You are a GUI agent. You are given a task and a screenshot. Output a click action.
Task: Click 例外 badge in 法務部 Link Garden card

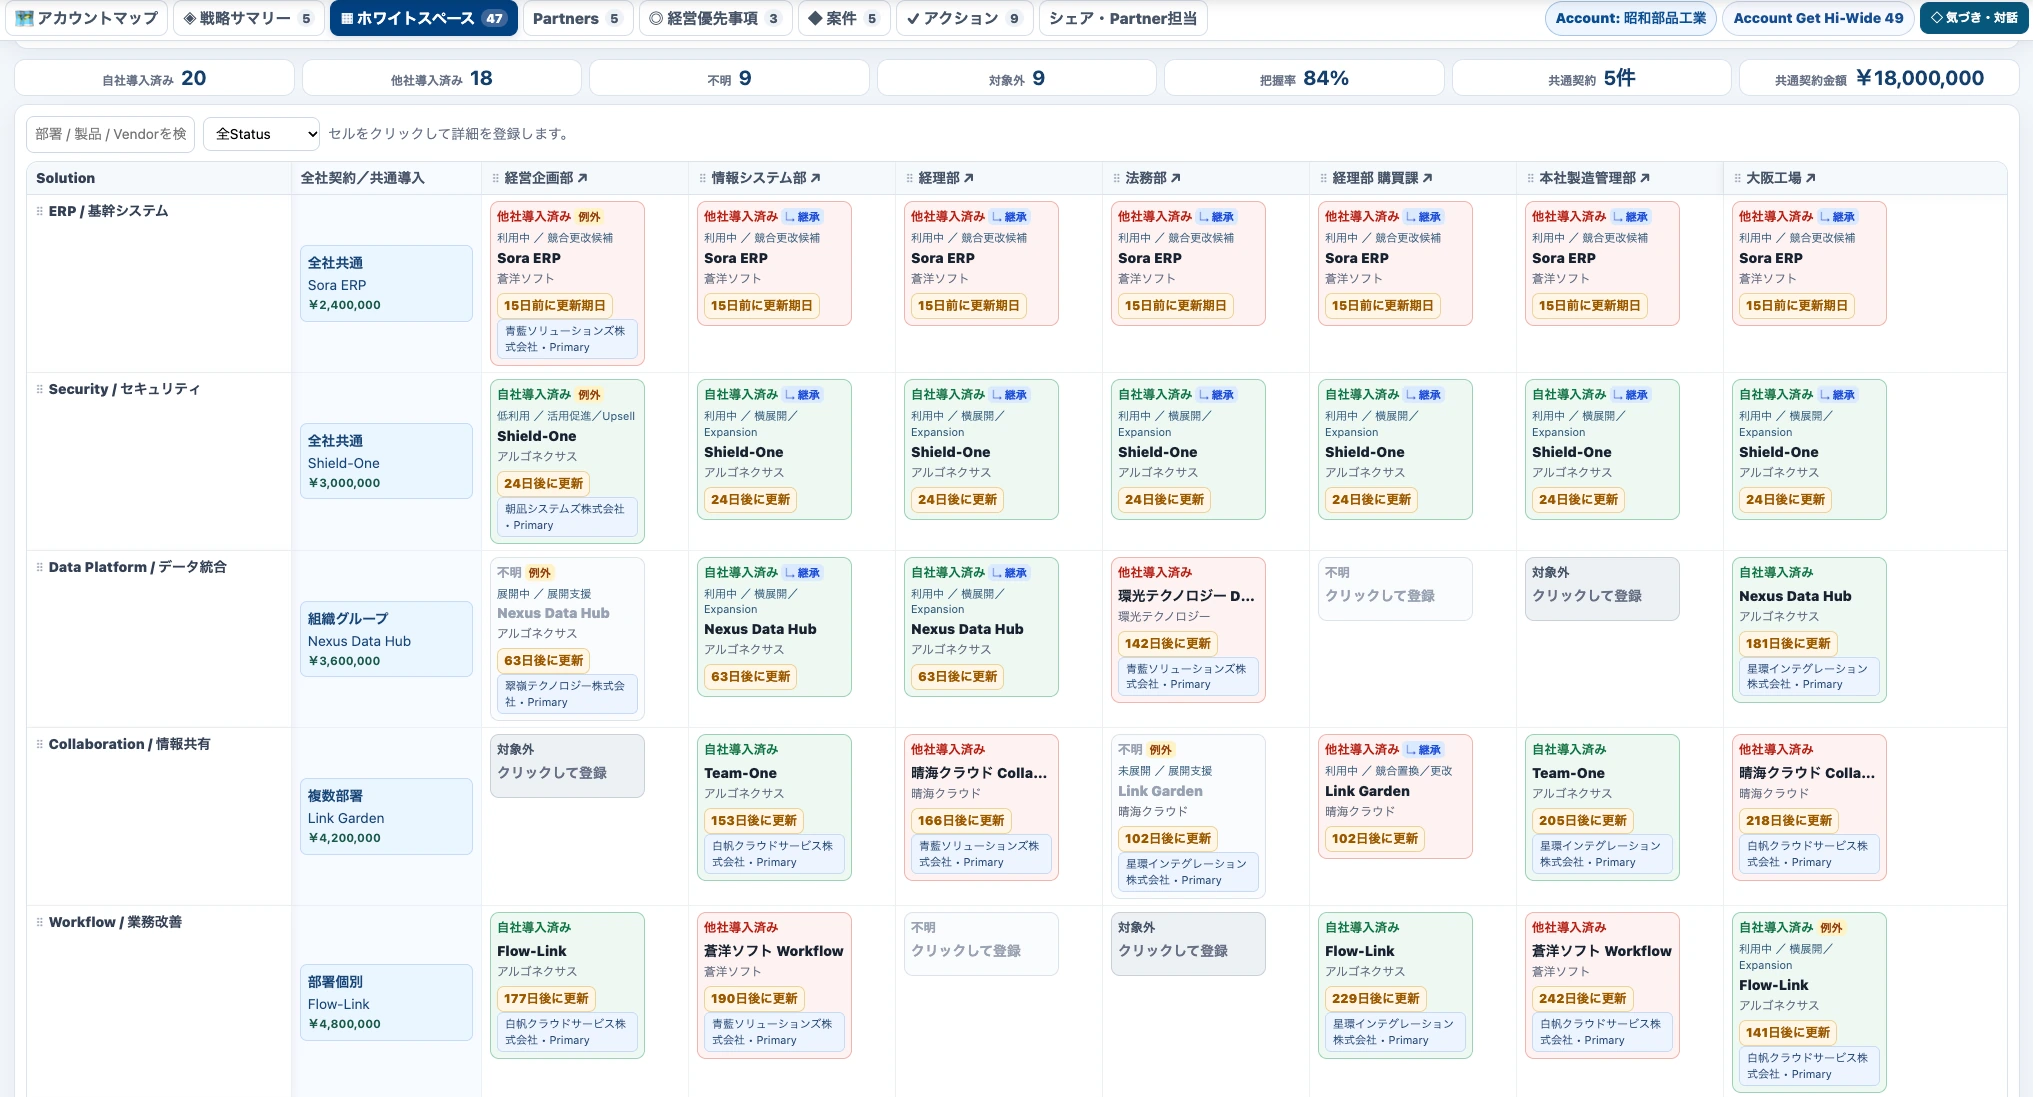click(x=1160, y=750)
